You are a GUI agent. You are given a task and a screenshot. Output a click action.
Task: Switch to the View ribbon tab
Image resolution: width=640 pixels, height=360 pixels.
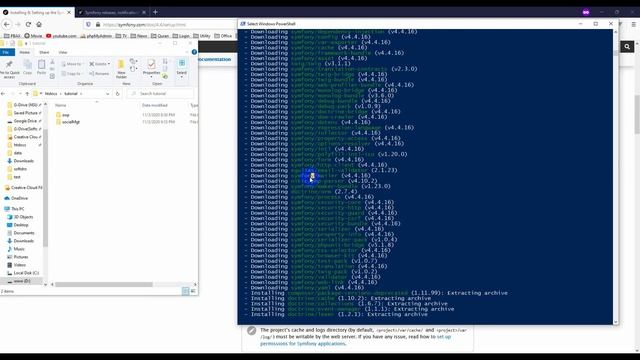click(62, 52)
